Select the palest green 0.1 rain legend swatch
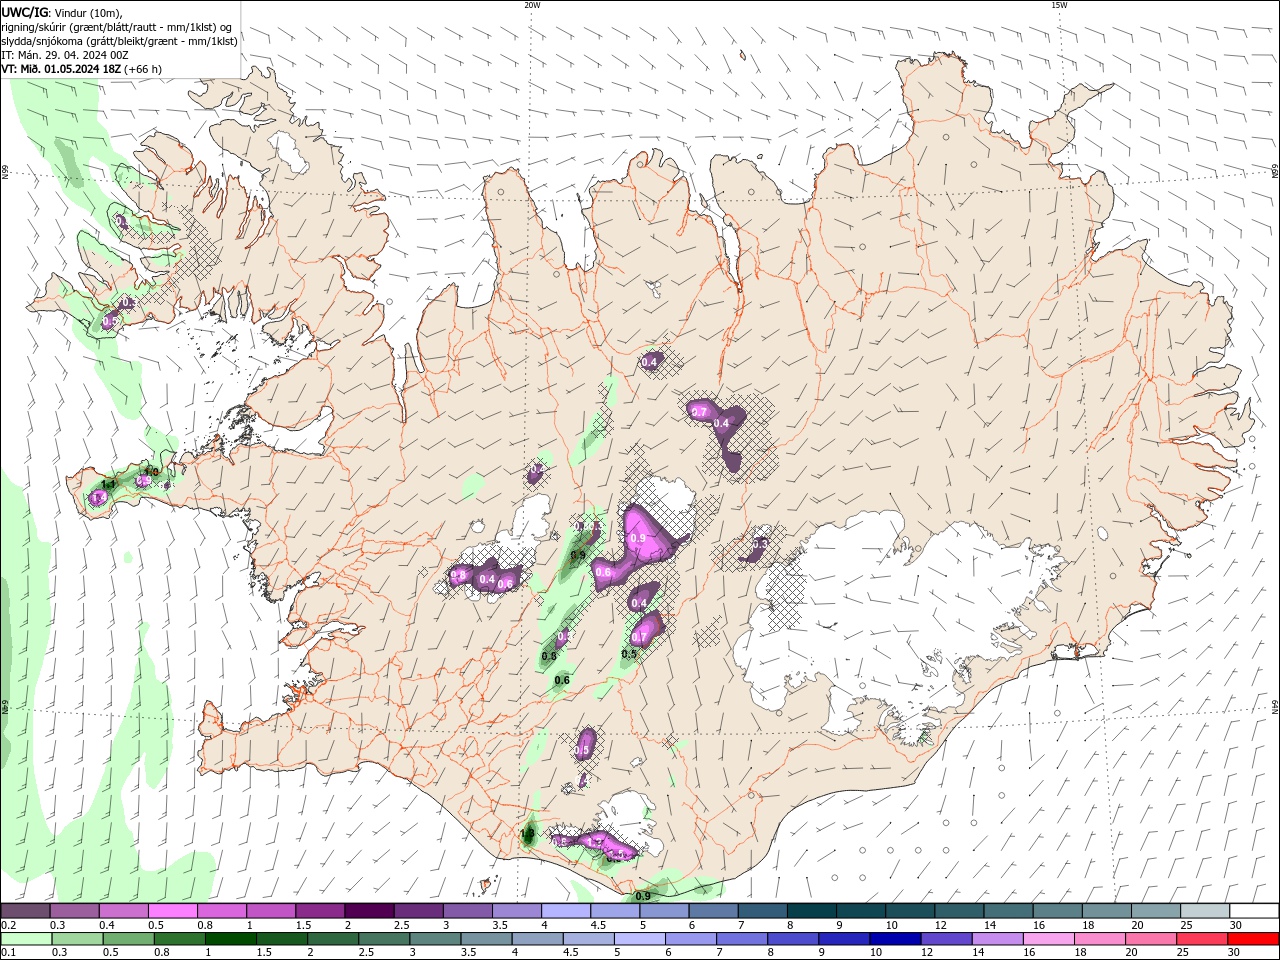The width and height of the screenshot is (1280, 960). point(25,938)
